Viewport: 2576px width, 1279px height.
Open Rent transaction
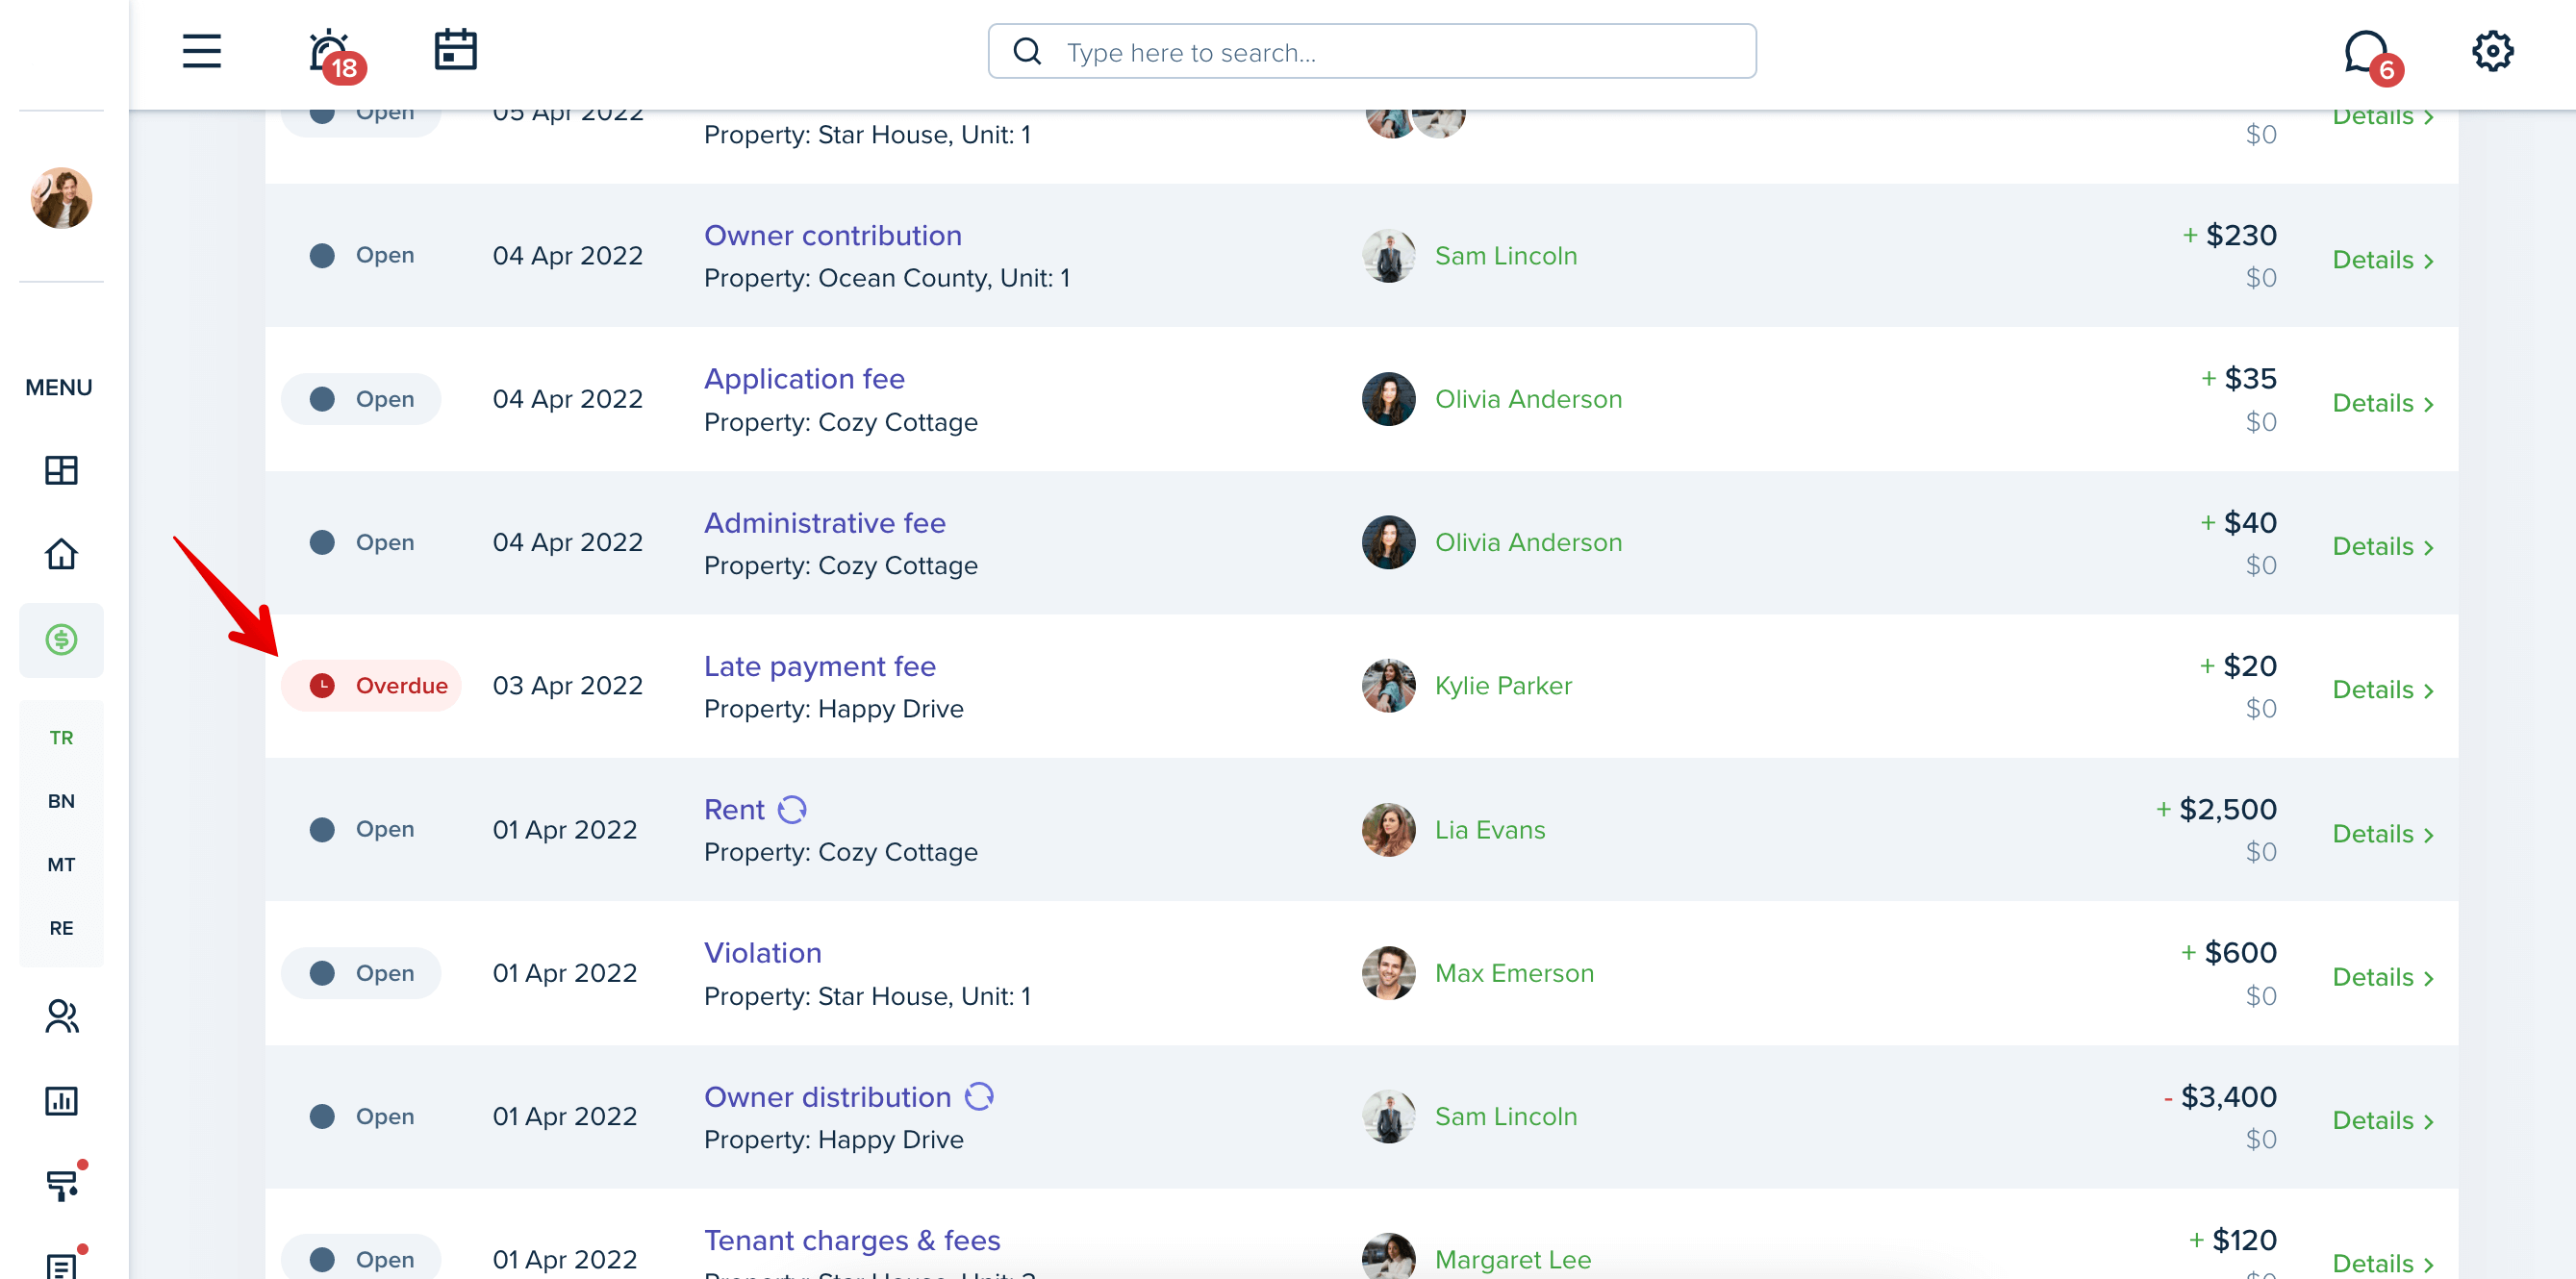[734, 810]
